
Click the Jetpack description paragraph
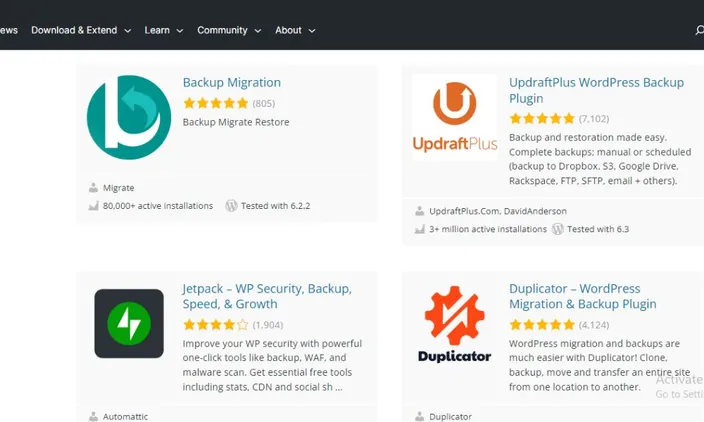tap(272, 365)
